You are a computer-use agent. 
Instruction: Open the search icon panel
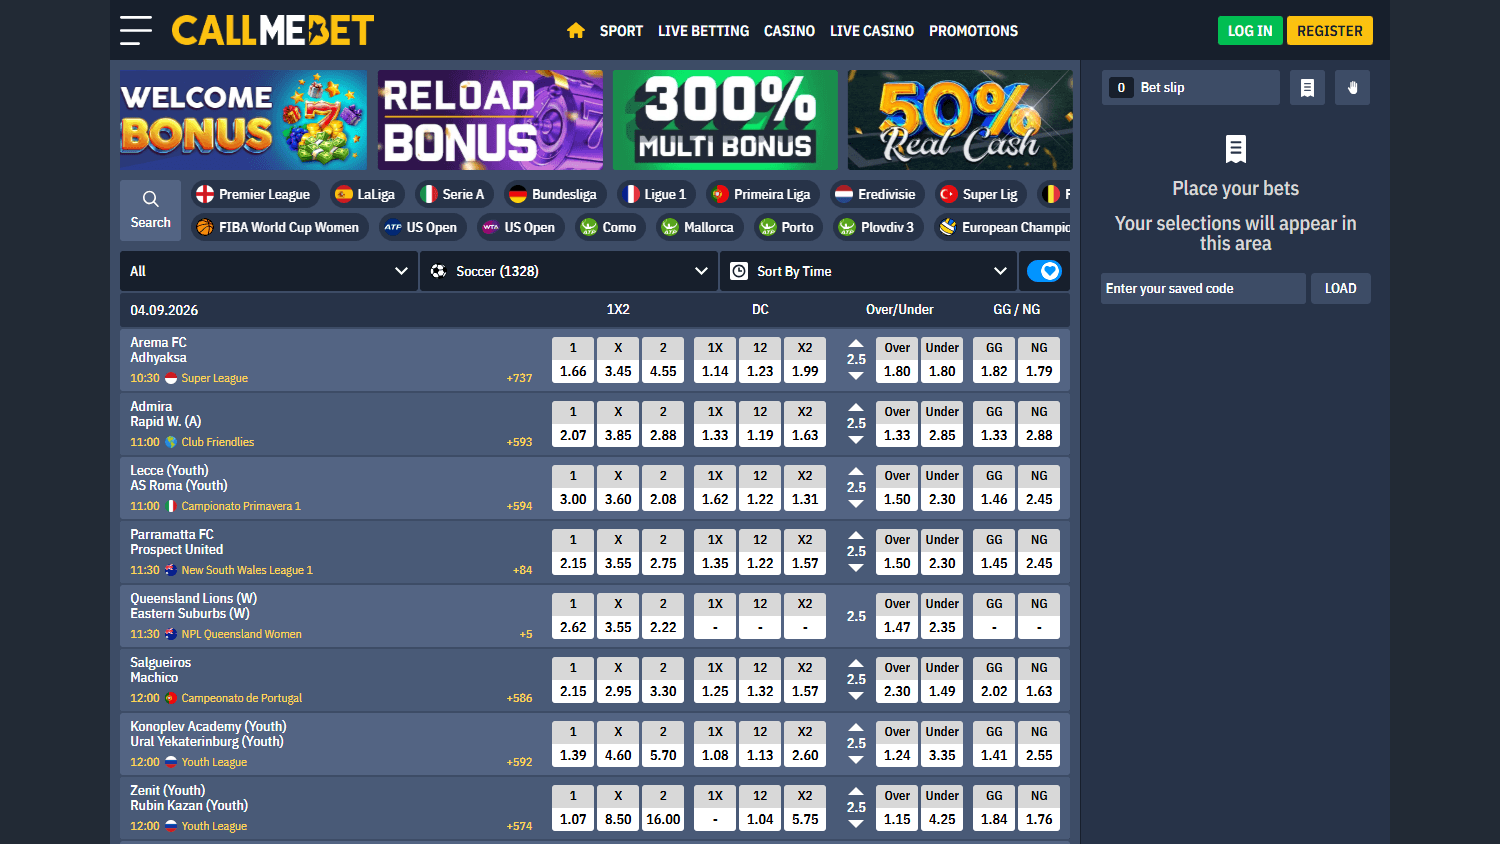pyautogui.click(x=150, y=210)
